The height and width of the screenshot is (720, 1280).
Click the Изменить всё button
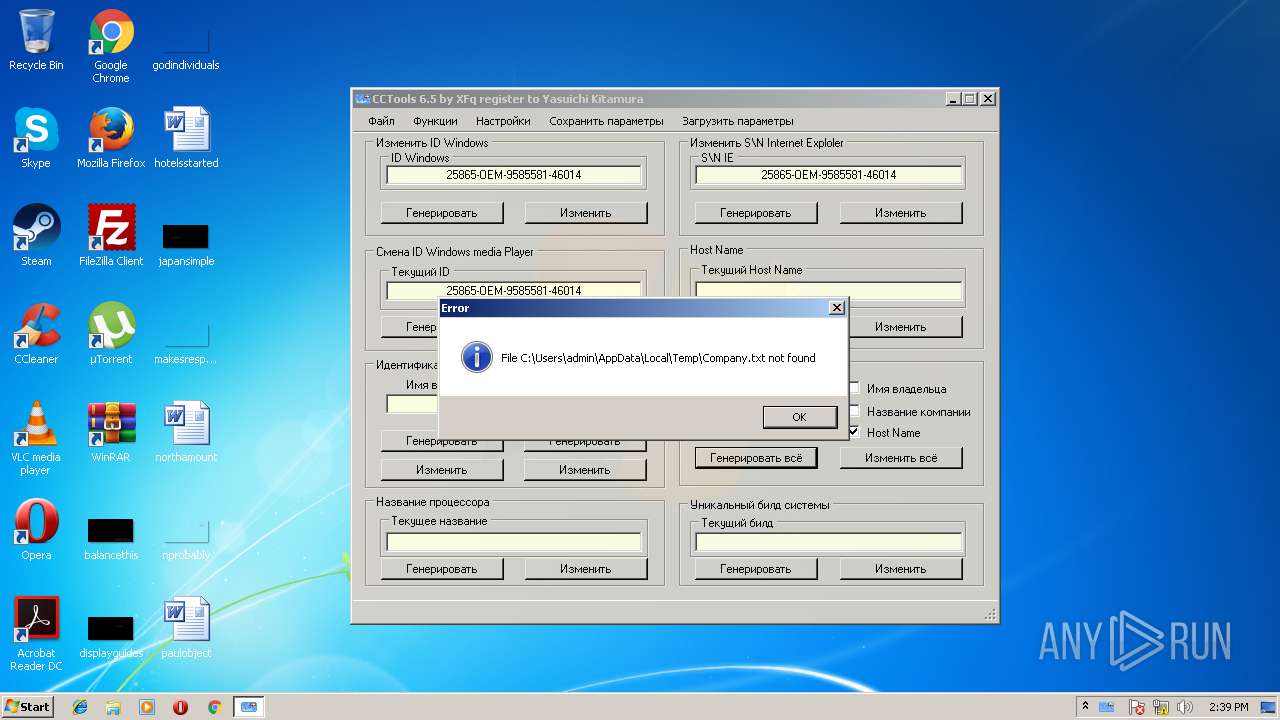tap(900, 458)
